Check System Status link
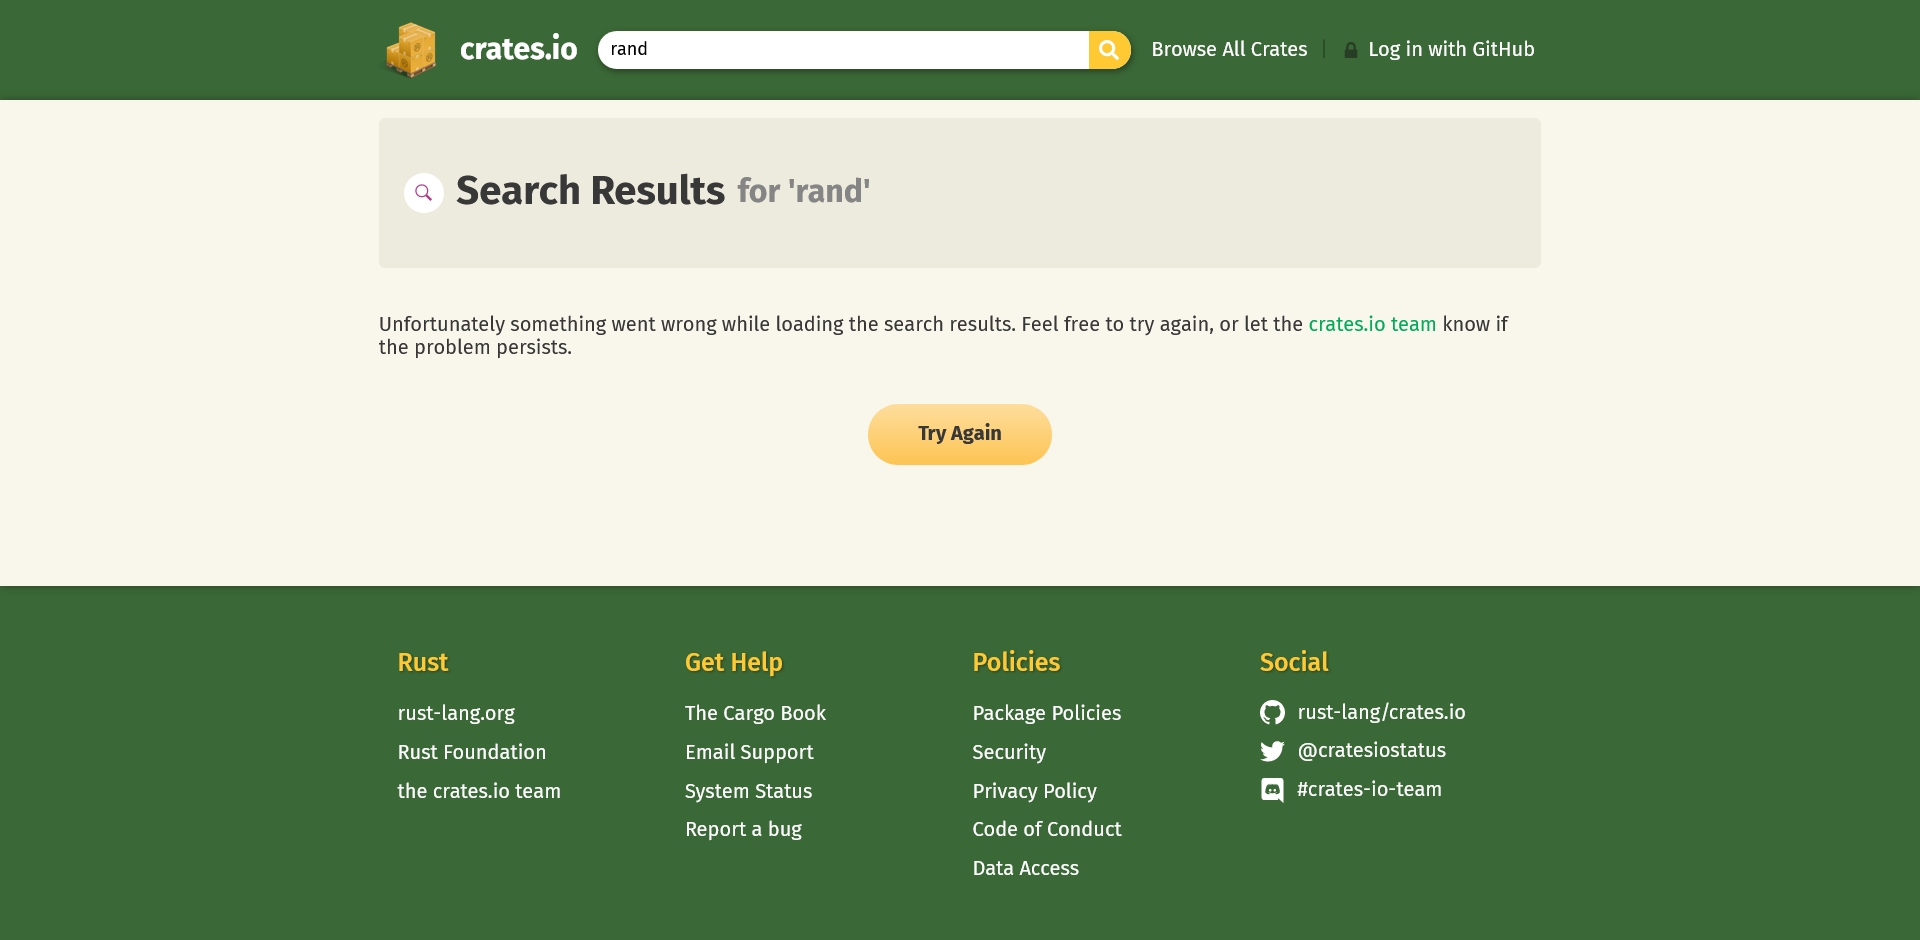The width and height of the screenshot is (1920, 940). pyautogui.click(x=748, y=791)
